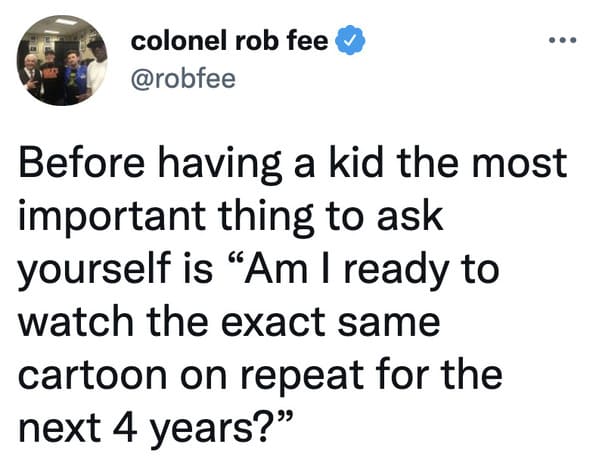Click the blue verified checkmark badge
Image resolution: width=599 pixels, height=469 pixels.
tap(350, 40)
